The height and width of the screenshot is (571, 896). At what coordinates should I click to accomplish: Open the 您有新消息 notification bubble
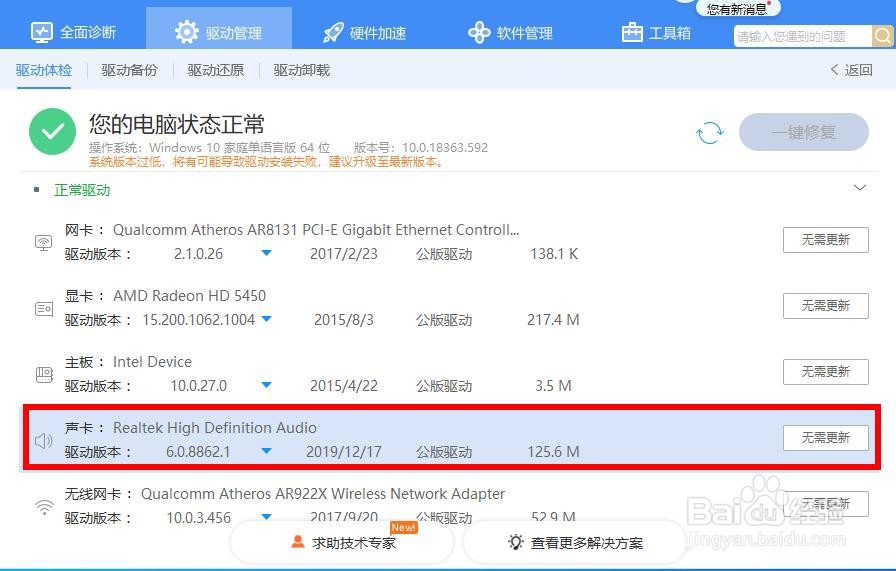coord(737,9)
